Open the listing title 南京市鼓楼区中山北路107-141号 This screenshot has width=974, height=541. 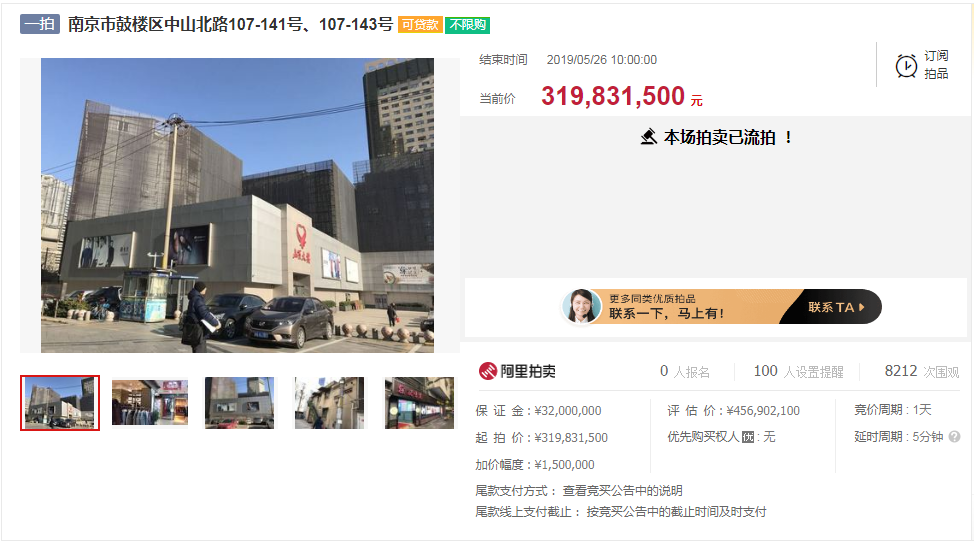pos(230,24)
